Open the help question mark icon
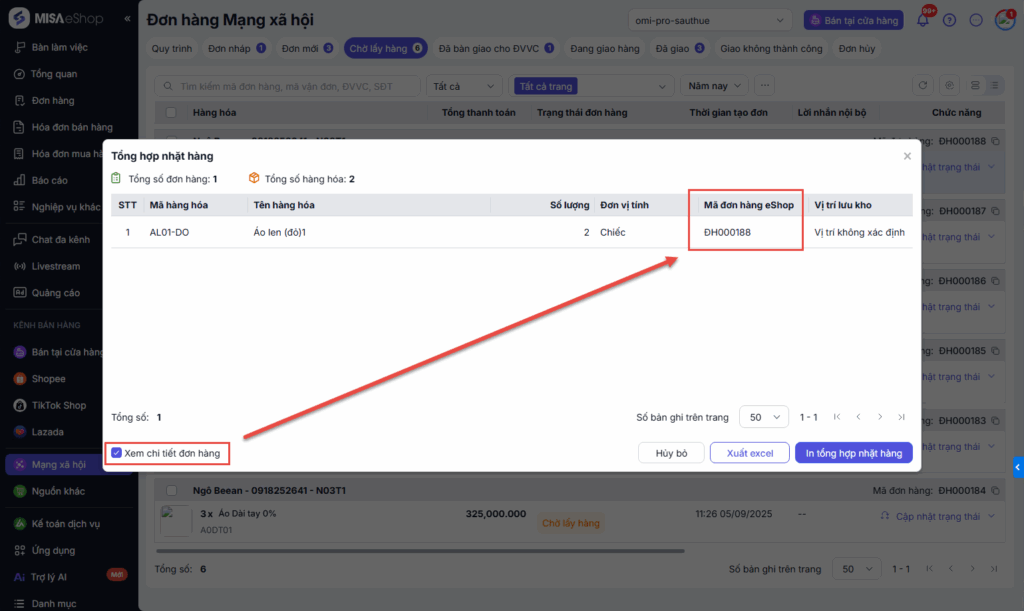This screenshot has height=611, width=1024. [950, 20]
